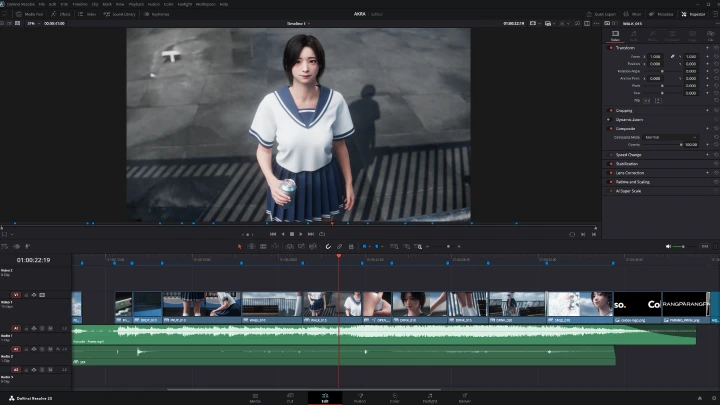Play the timeline in reverse

point(282,234)
